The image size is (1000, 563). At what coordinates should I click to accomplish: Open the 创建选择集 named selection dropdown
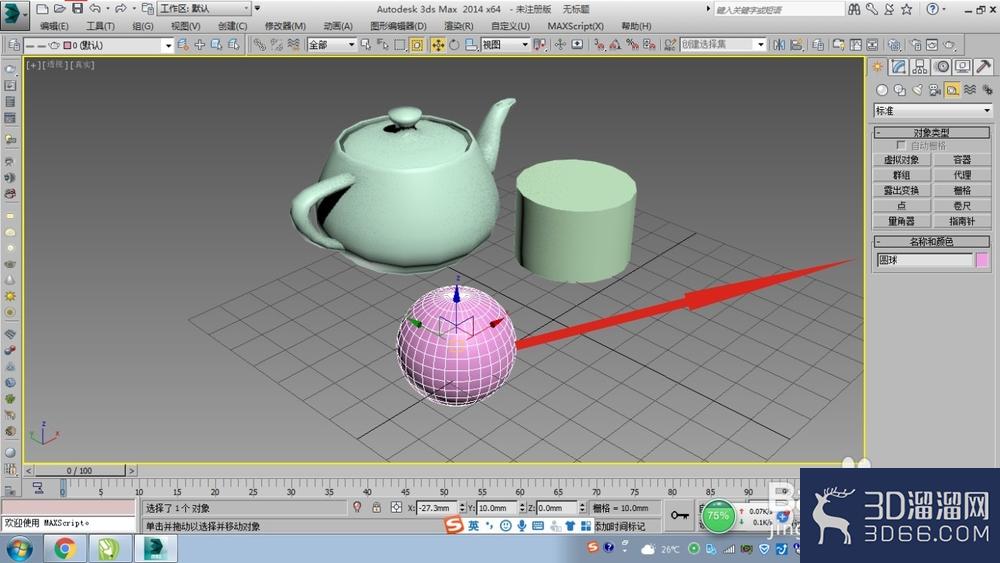(x=723, y=44)
